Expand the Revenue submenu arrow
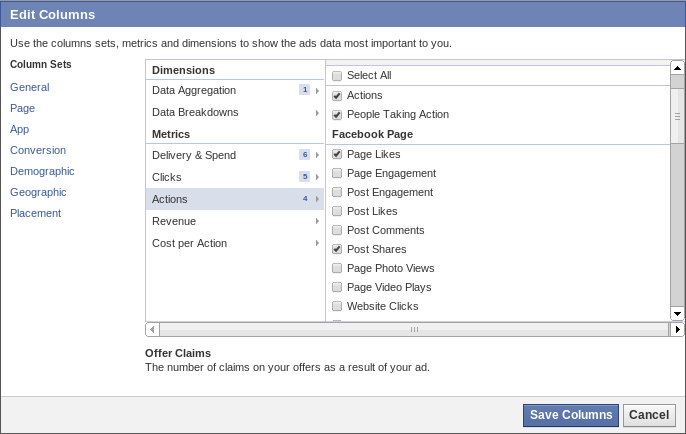The height and width of the screenshot is (434, 686). pos(317,221)
